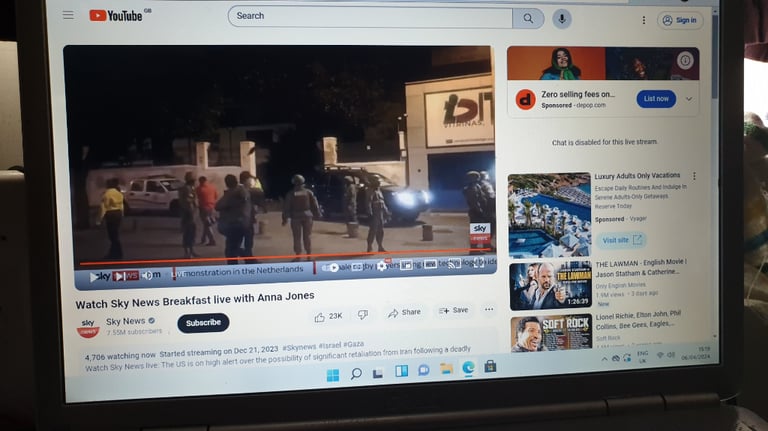The height and width of the screenshot is (431, 768).
Task: Click the #Israel hashtag
Action: click(330, 345)
